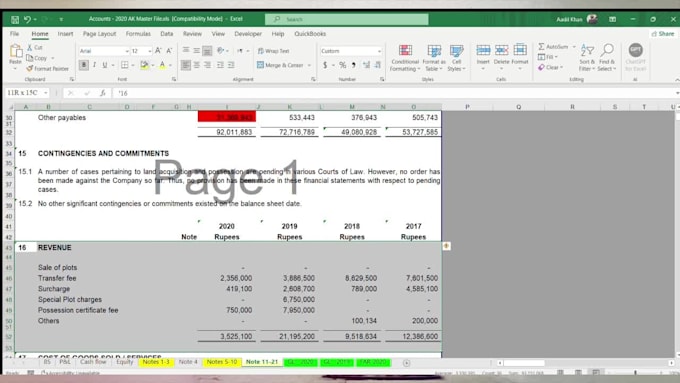This screenshot has width=680, height=383.
Task: Click the AutoSum button
Action: click(553, 46)
